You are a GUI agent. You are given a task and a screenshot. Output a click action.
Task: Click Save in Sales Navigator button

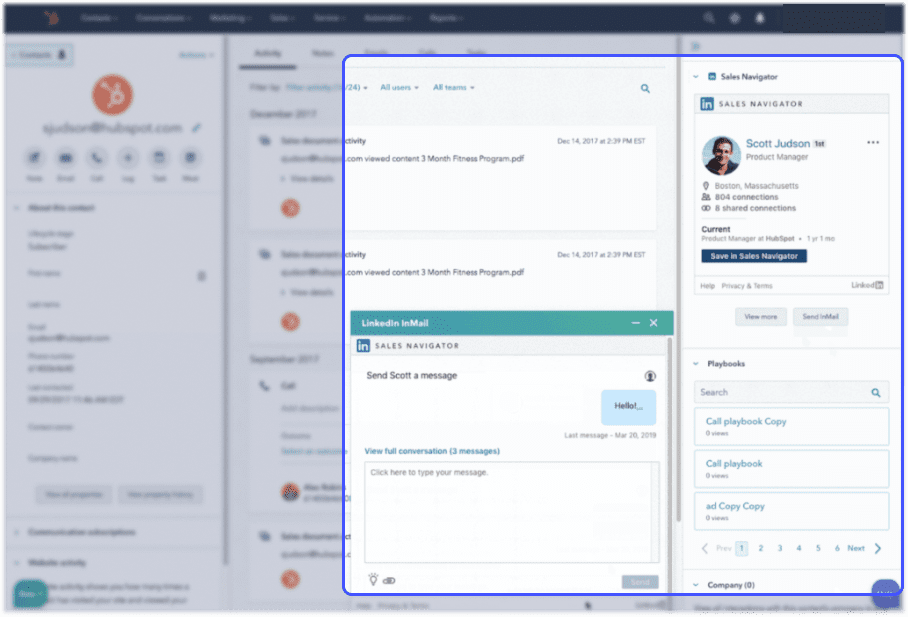pos(753,256)
